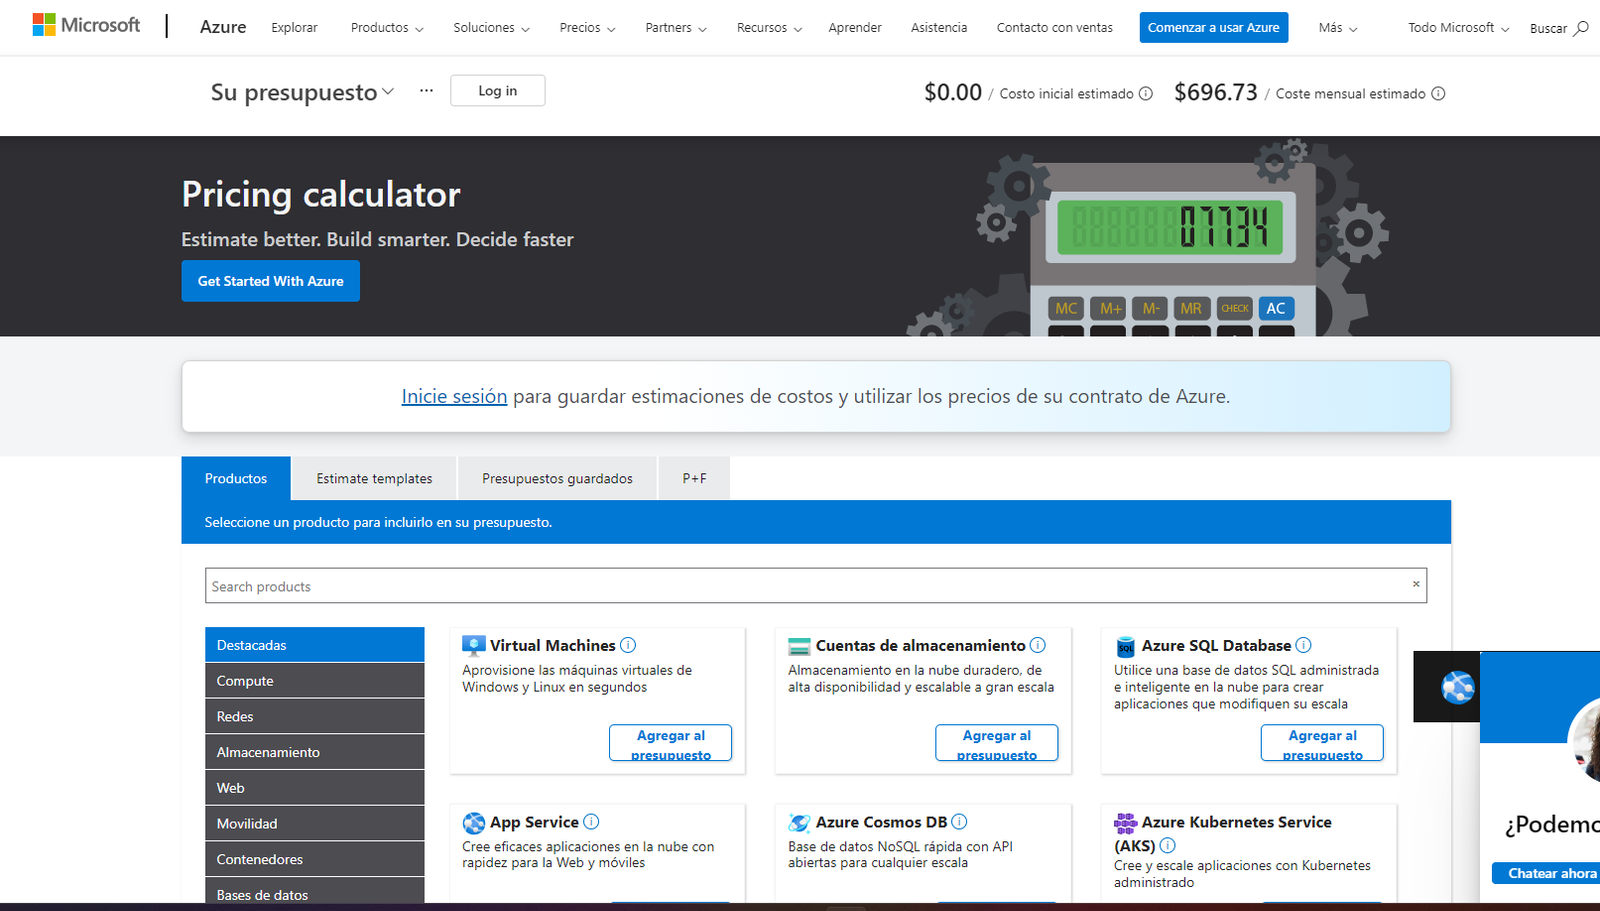Show info for Costo inicial estimado
Viewport: 1600px width, 911px height.
1146,94
